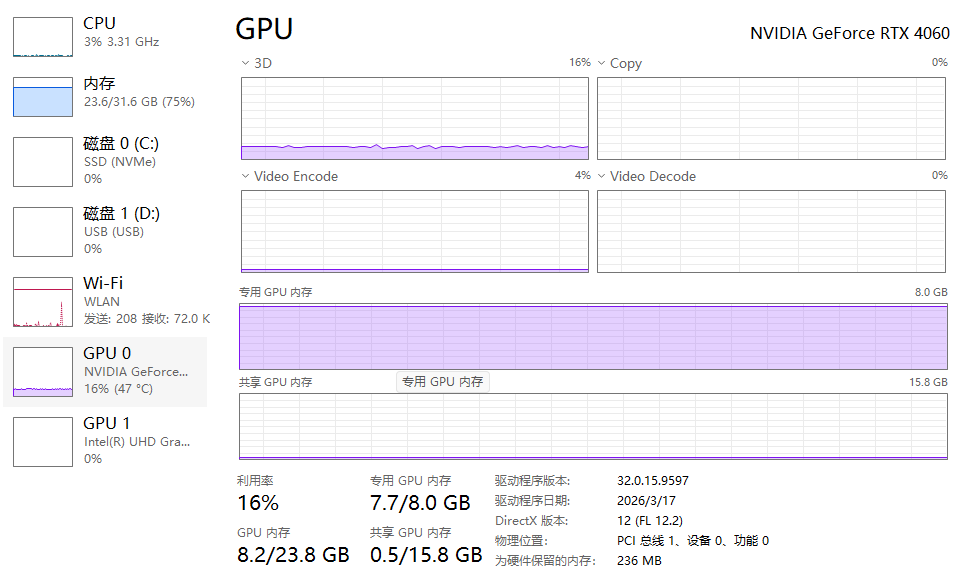Image resolution: width=969 pixels, height=572 pixels.
Task: Select the 磁盘 1 (D:) graph thumbnail
Action: click(43, 232)
